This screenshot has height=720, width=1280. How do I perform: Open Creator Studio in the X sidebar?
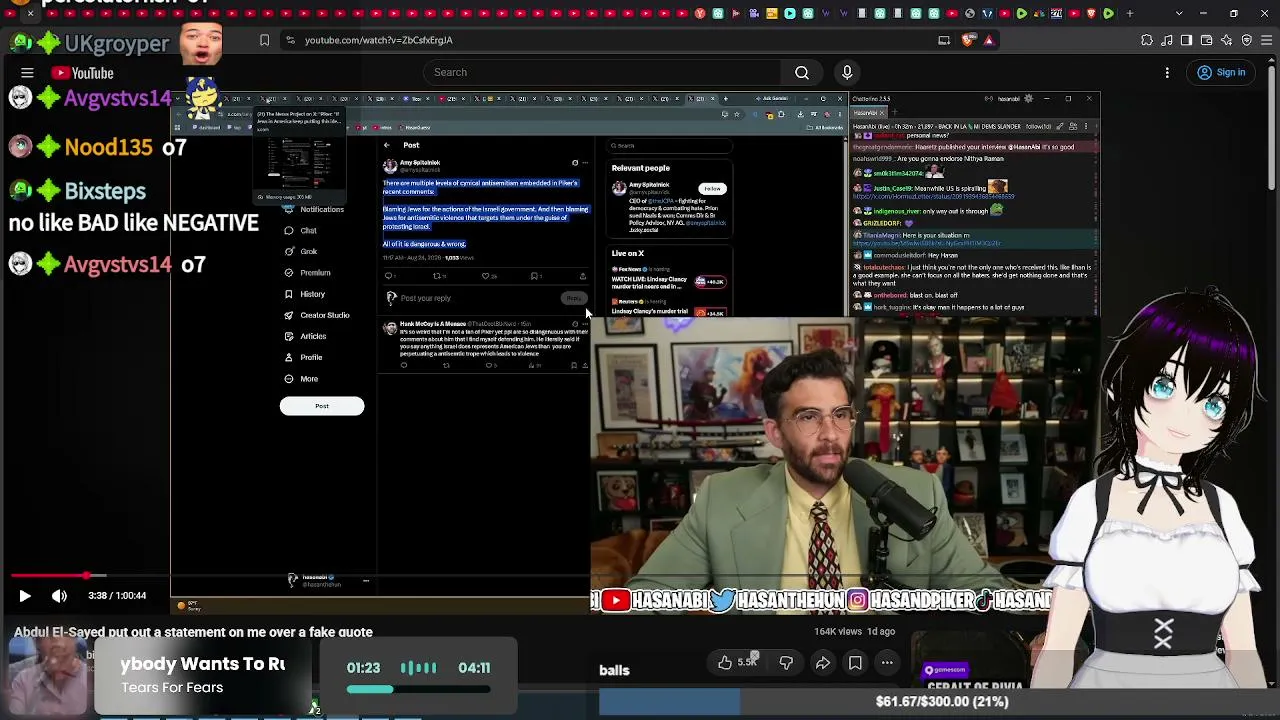317,315
